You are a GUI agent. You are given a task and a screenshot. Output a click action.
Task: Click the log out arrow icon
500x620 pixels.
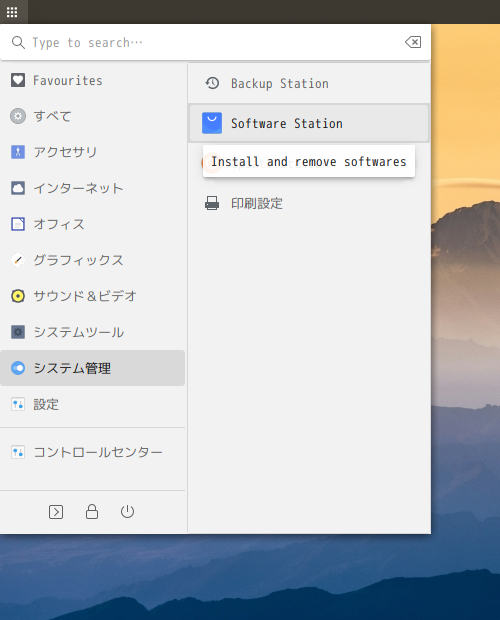pyautogui.click(x=56, y=512)
